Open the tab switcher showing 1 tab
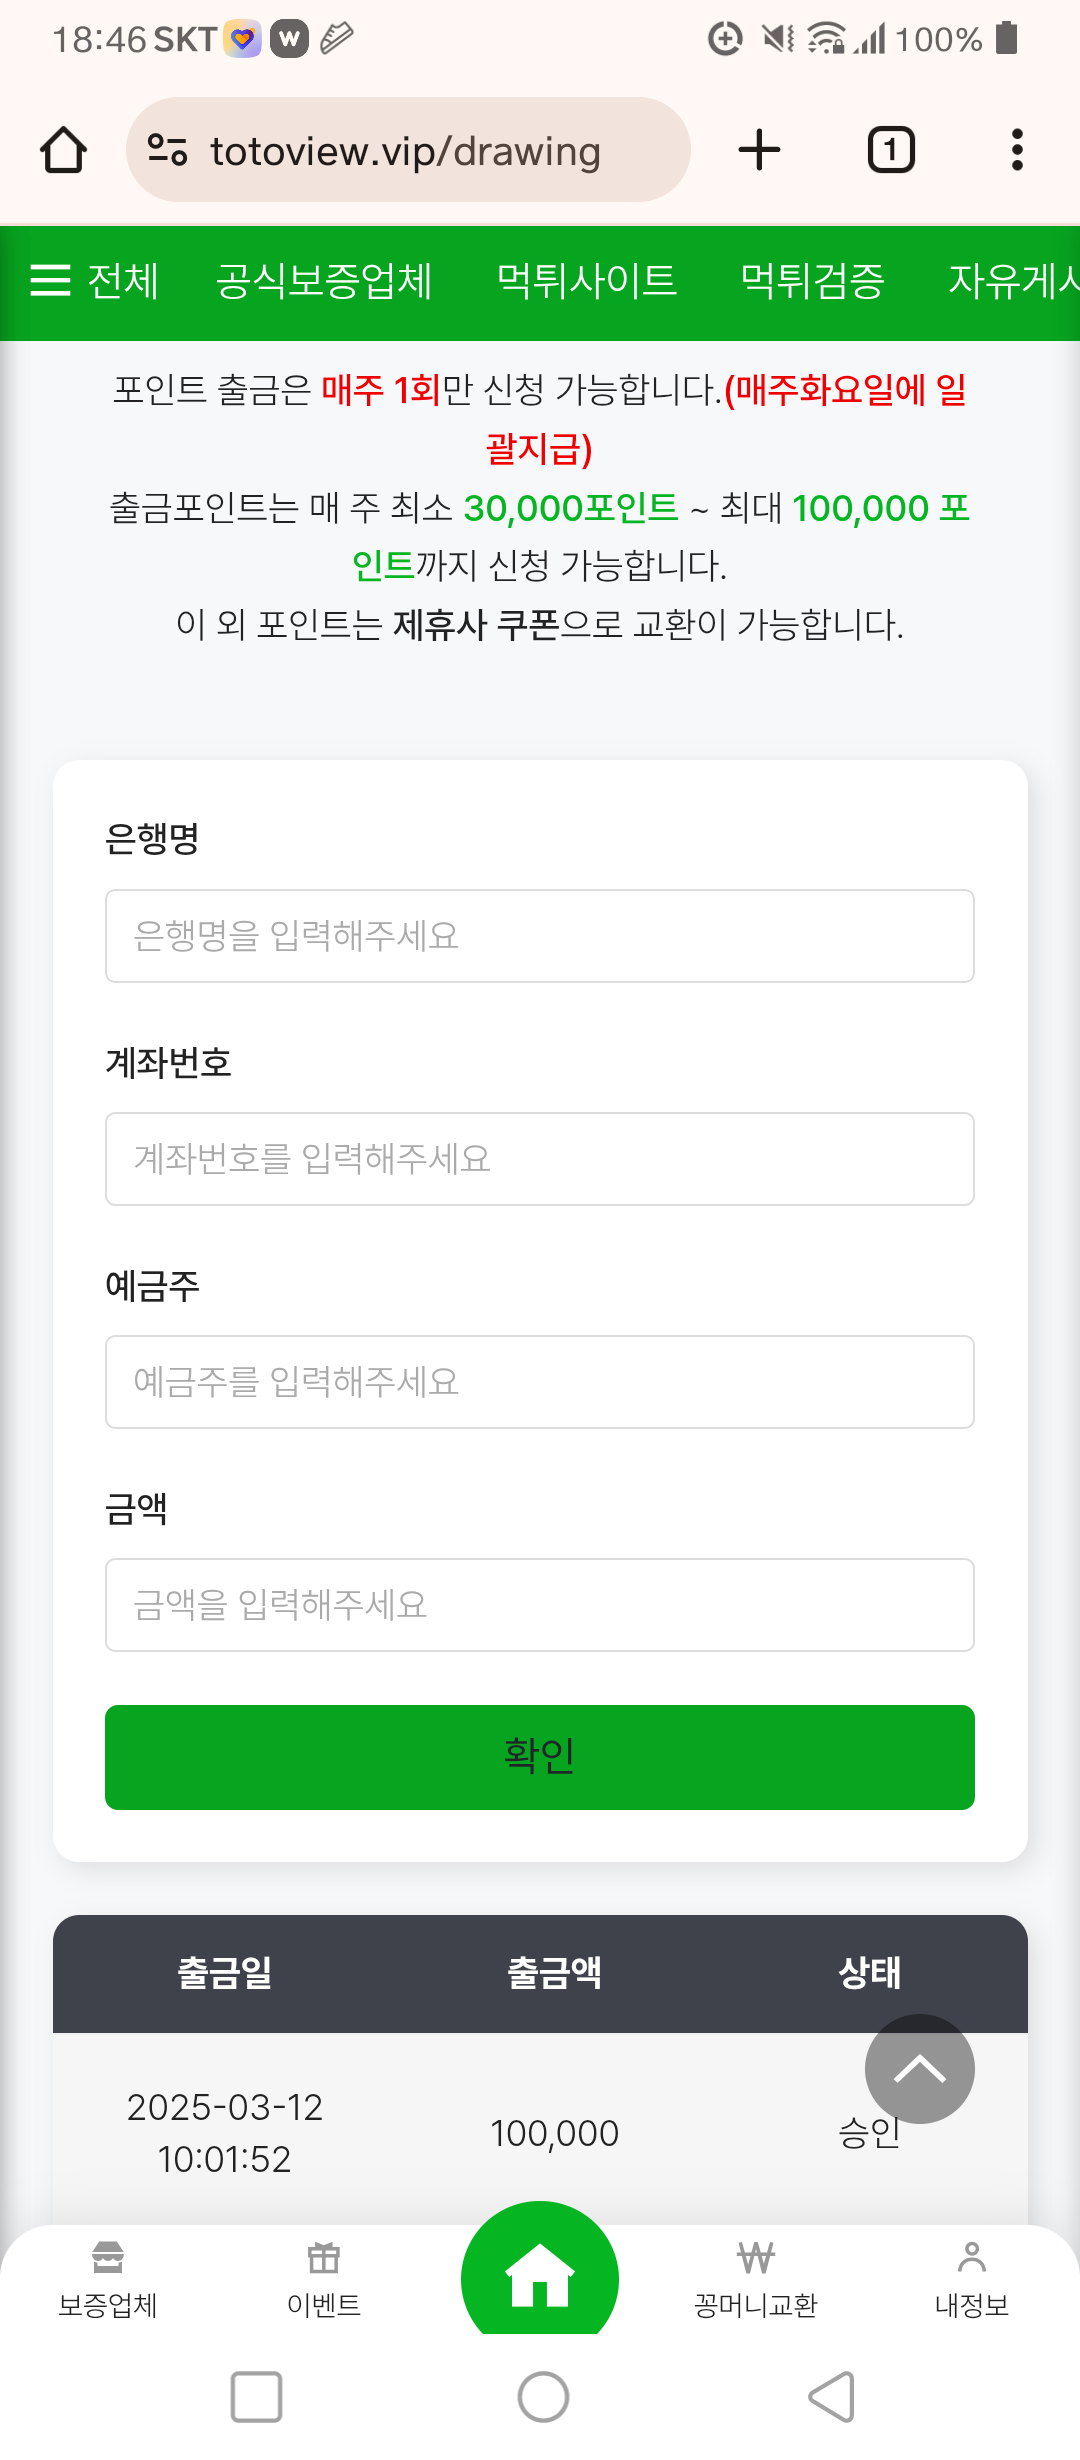This screenshot has width=1080, height=2460. 890,150
